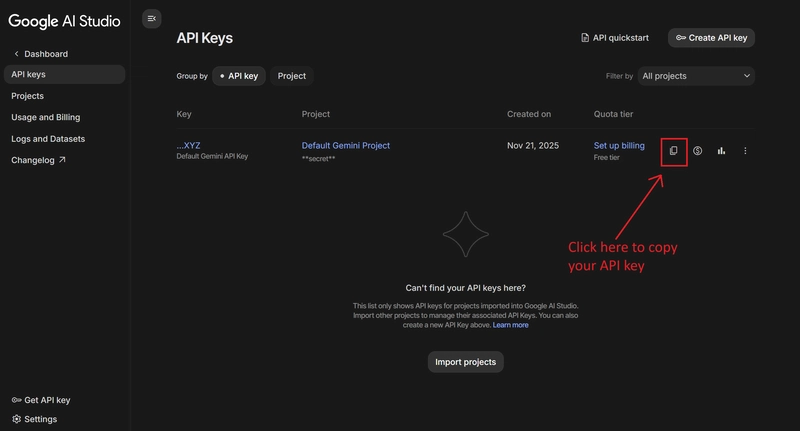Click the document icon beside API quickstart

click(585, 38)
